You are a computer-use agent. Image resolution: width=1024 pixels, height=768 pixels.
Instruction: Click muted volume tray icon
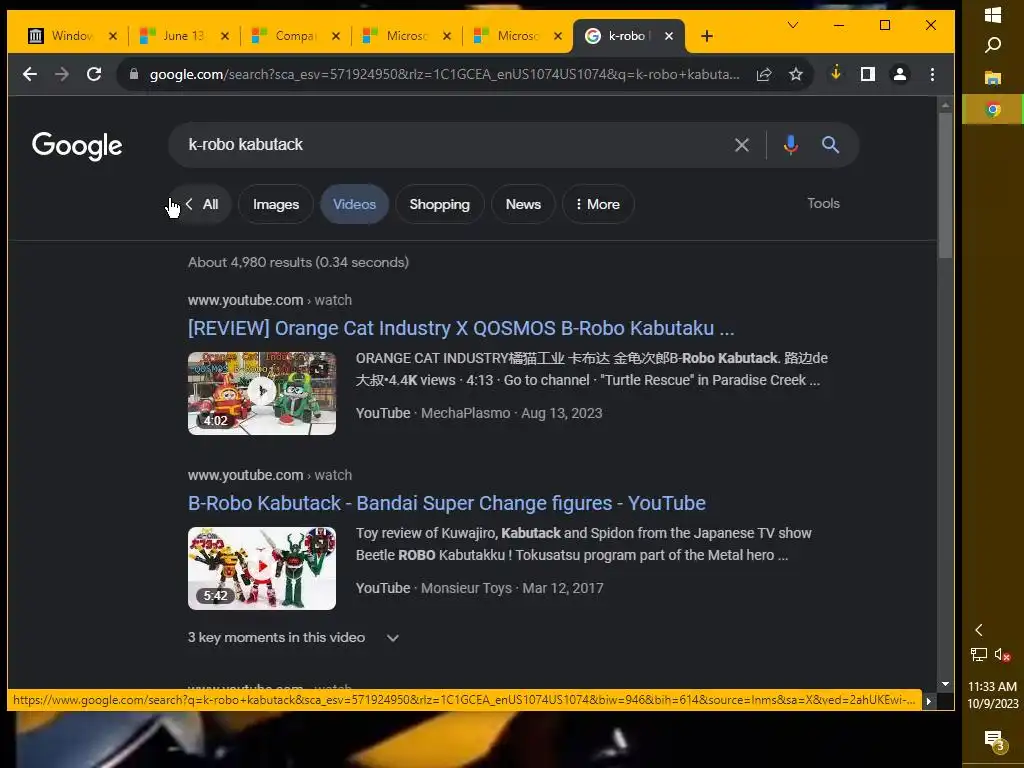(1002, 654)
